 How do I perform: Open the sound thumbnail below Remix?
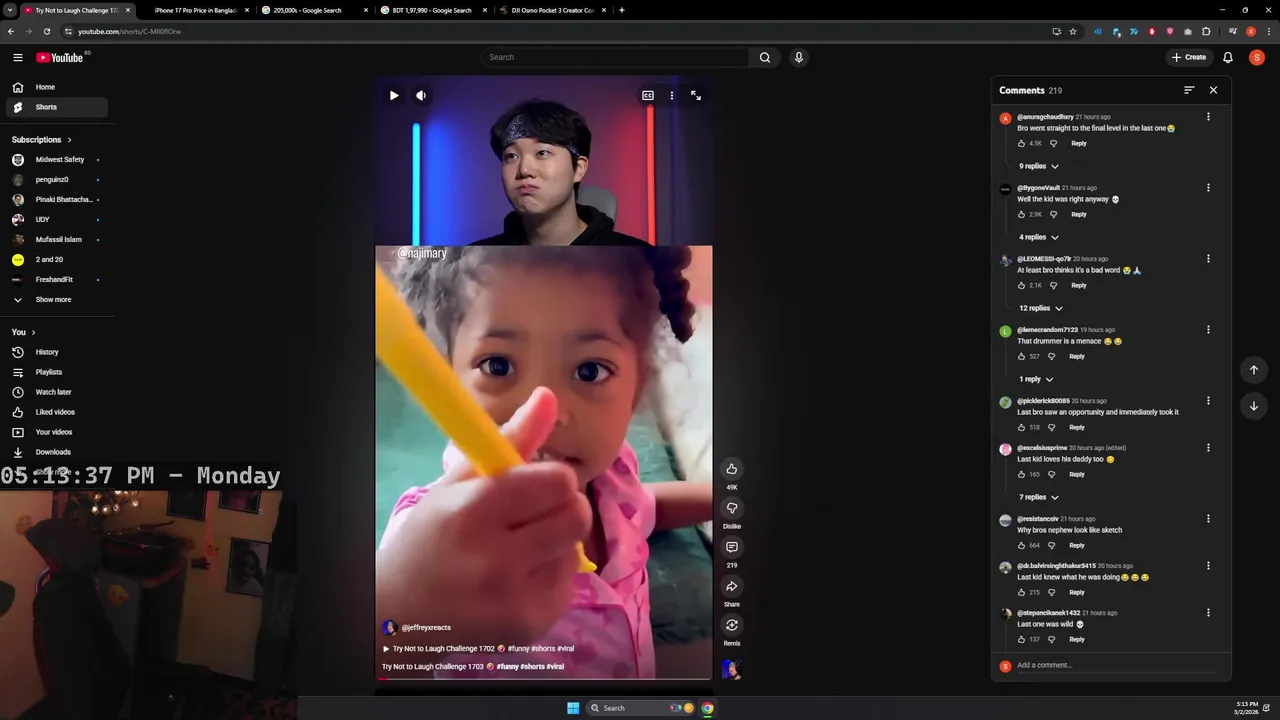click(x=732, y=669)
